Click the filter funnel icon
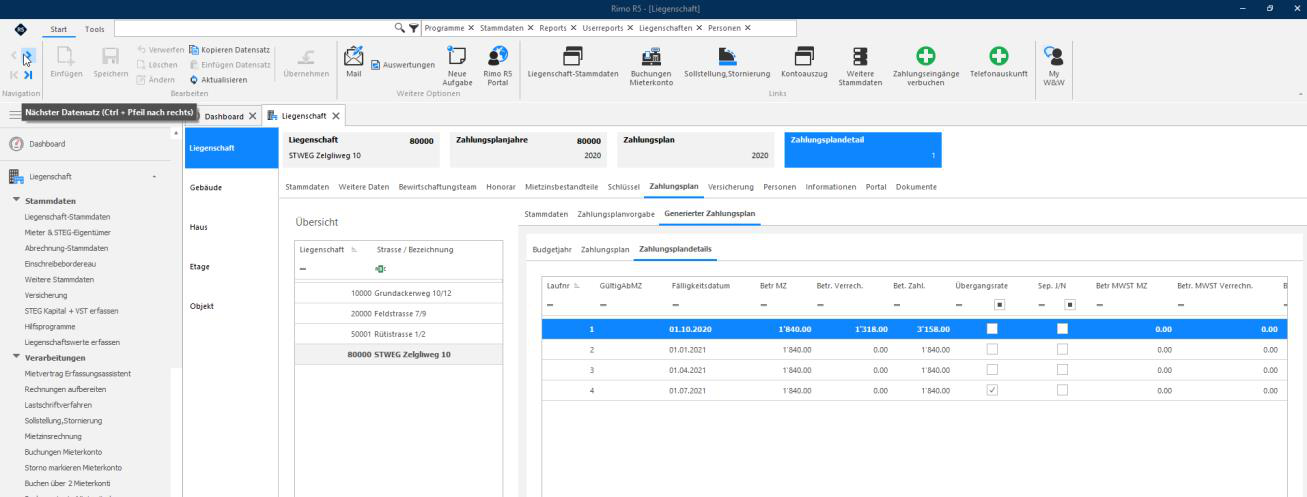1307x497 pixels. [x=413, y=27]
